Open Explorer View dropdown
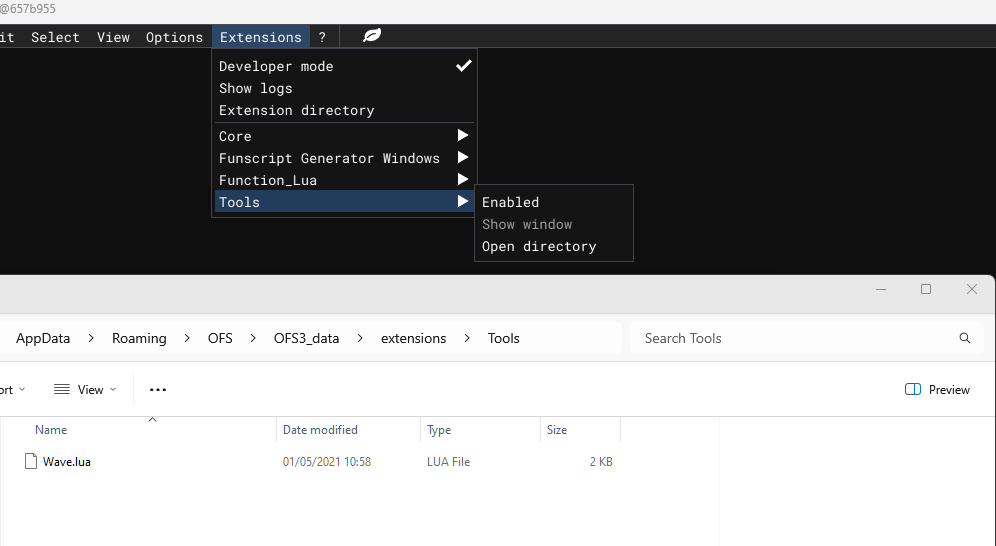This screenshot has width=996, height=546. 85,390
